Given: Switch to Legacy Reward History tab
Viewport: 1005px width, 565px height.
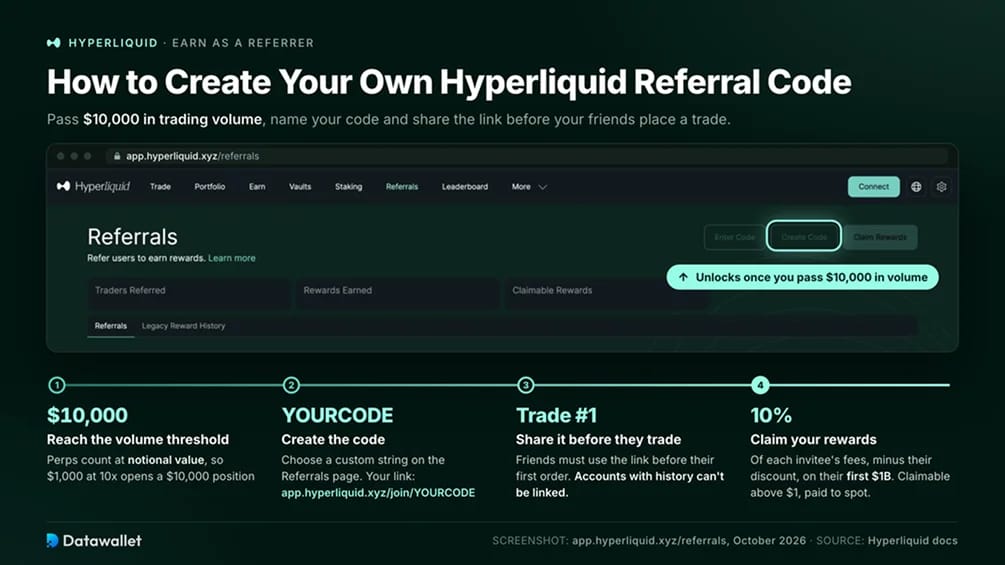Looking at the screenshot, I should point(183,326).
